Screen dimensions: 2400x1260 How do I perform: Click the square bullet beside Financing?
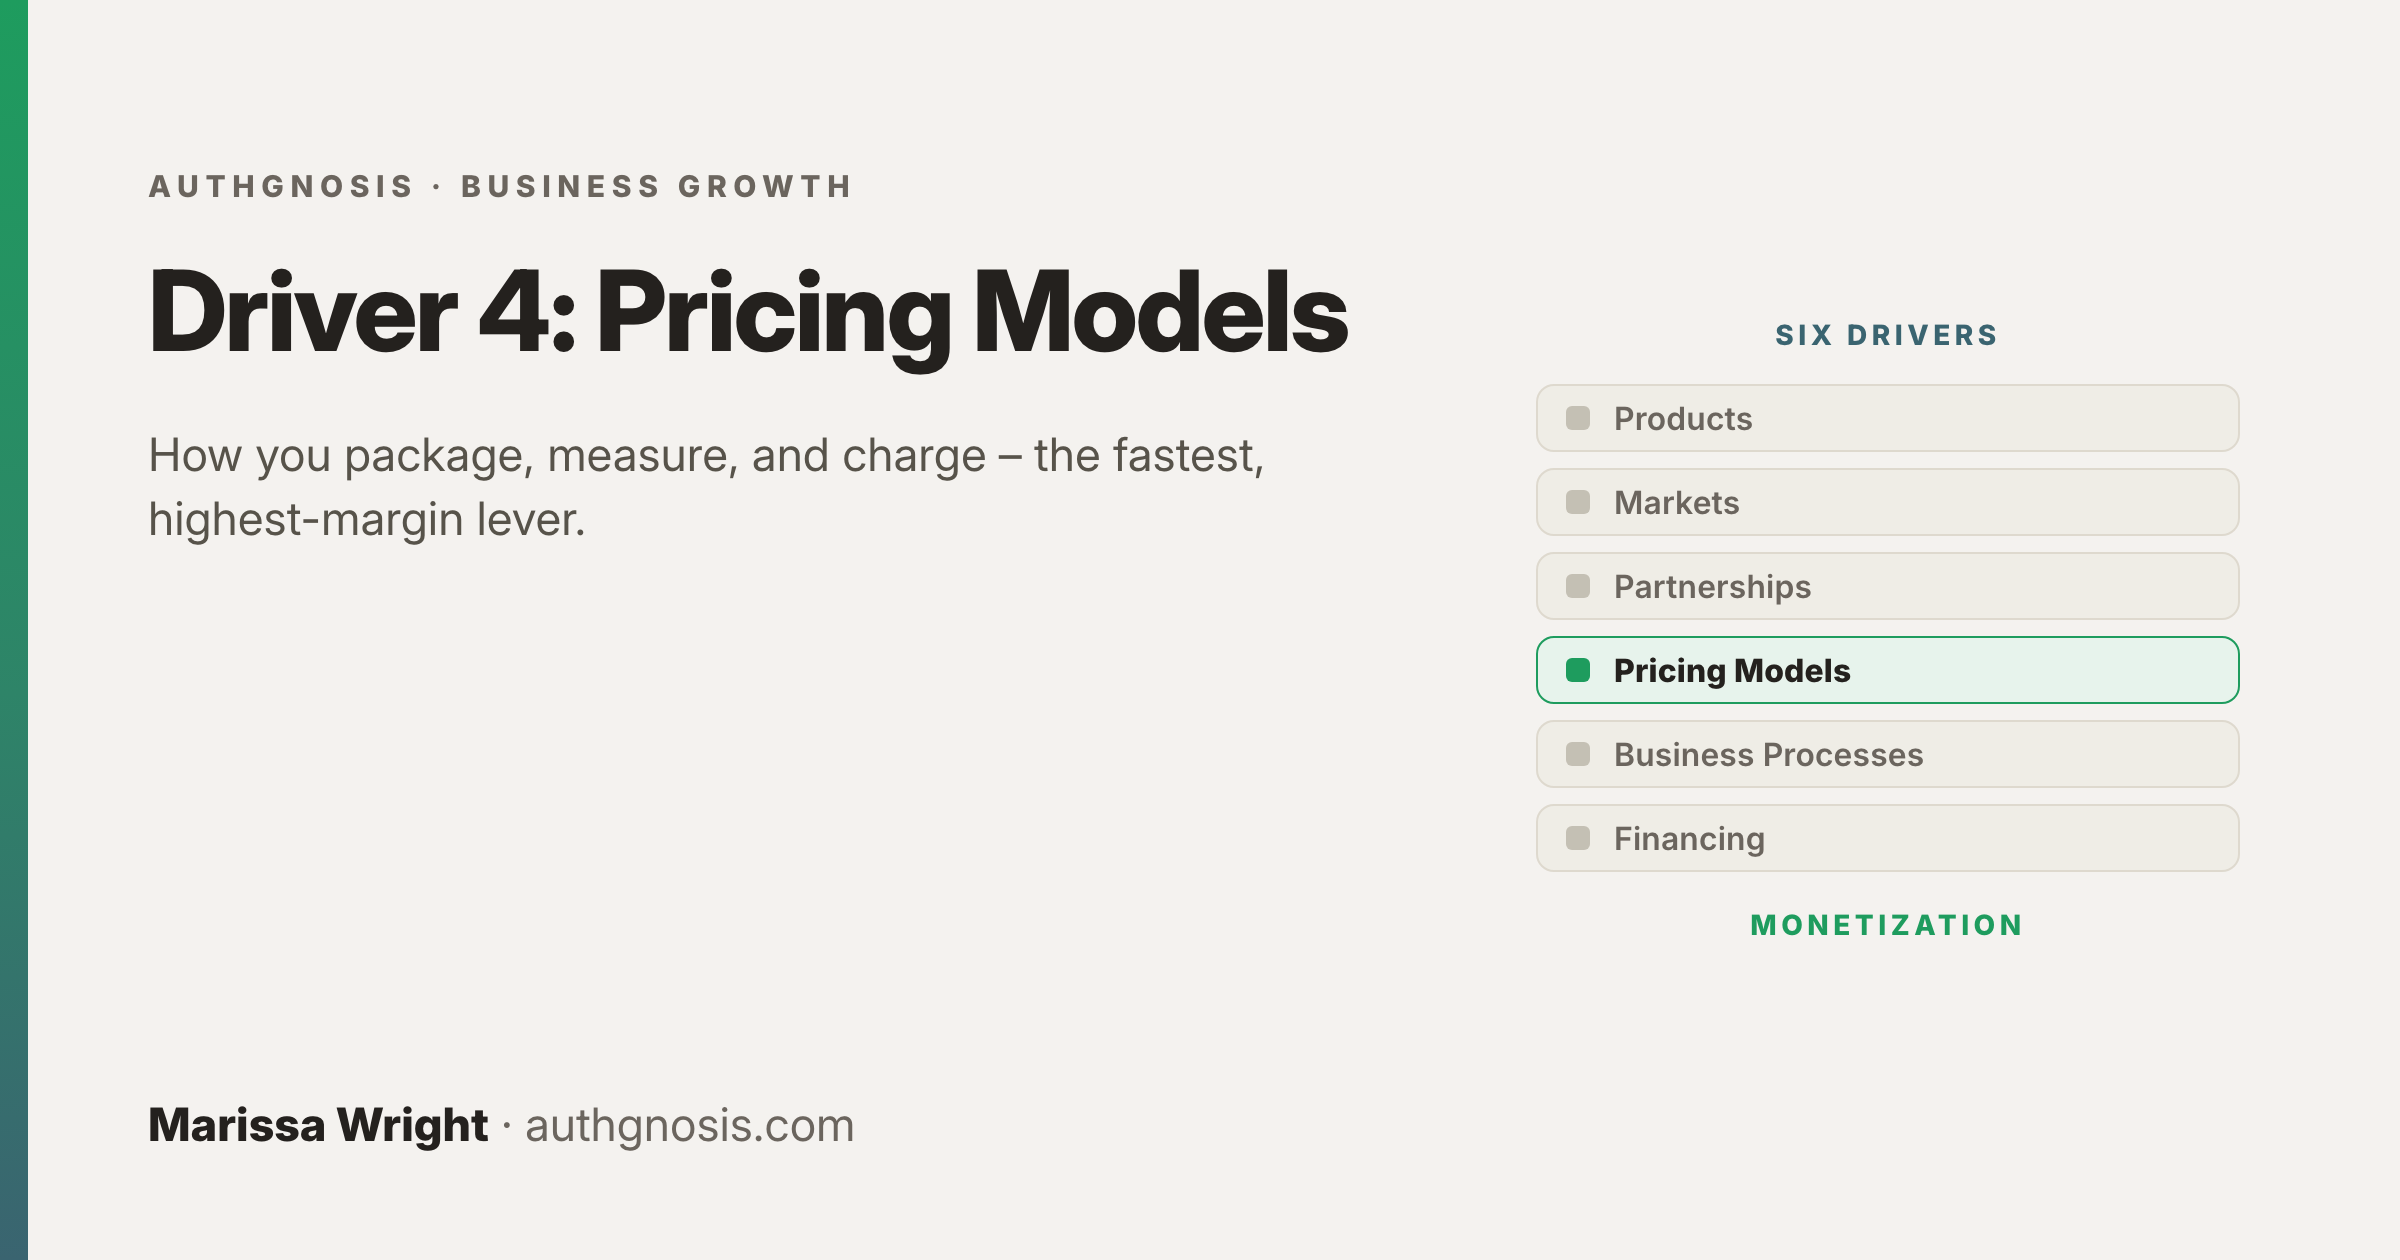tap(1578, 838)
